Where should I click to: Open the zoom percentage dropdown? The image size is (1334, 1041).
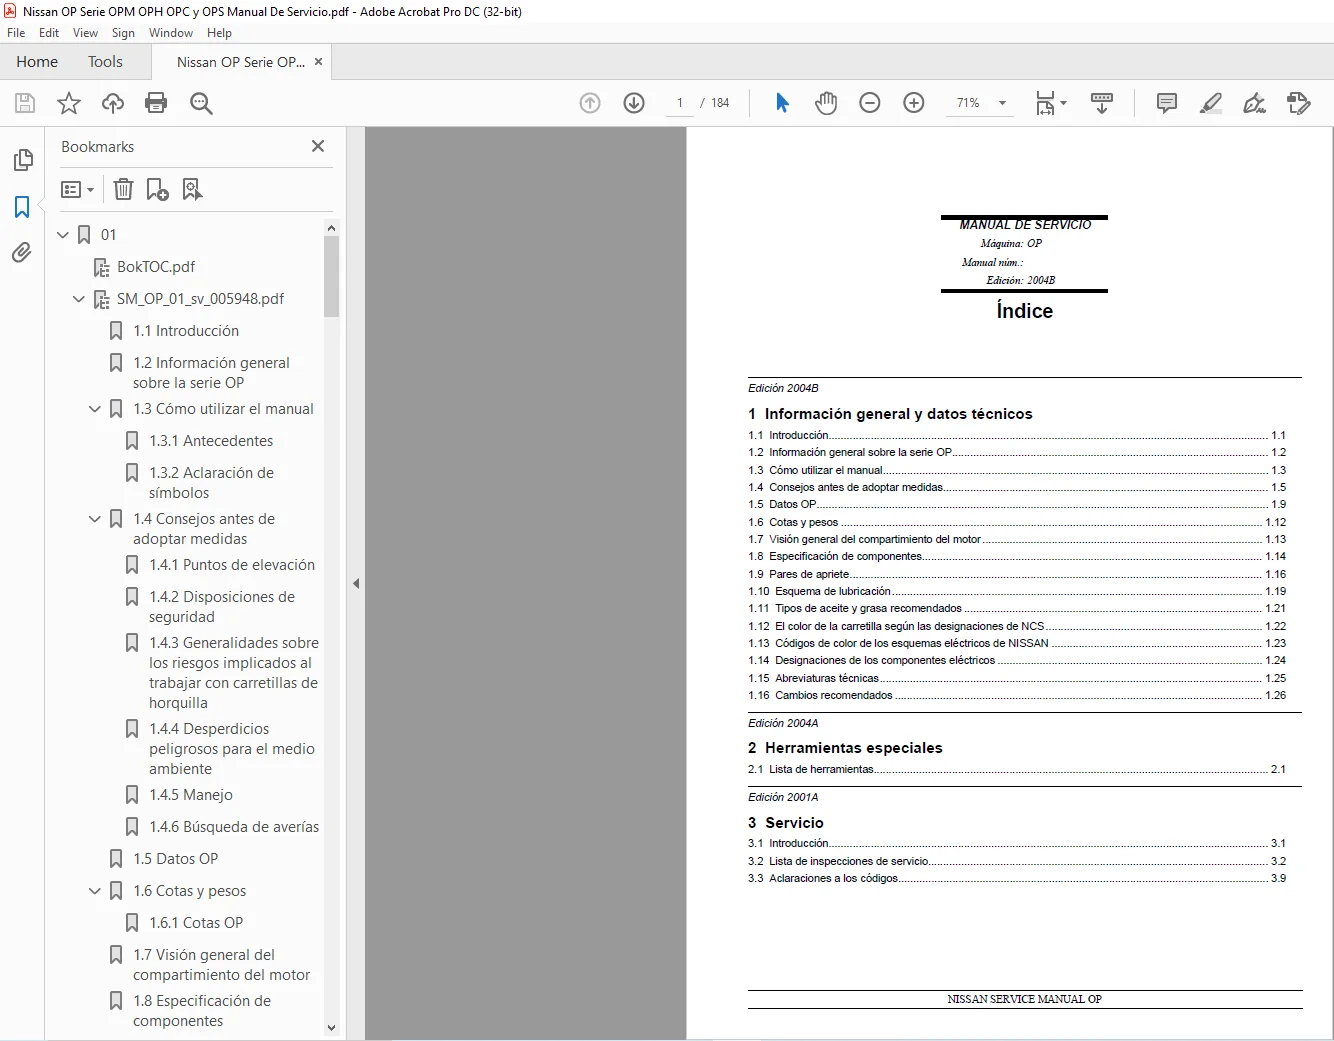pos(1001,103)
